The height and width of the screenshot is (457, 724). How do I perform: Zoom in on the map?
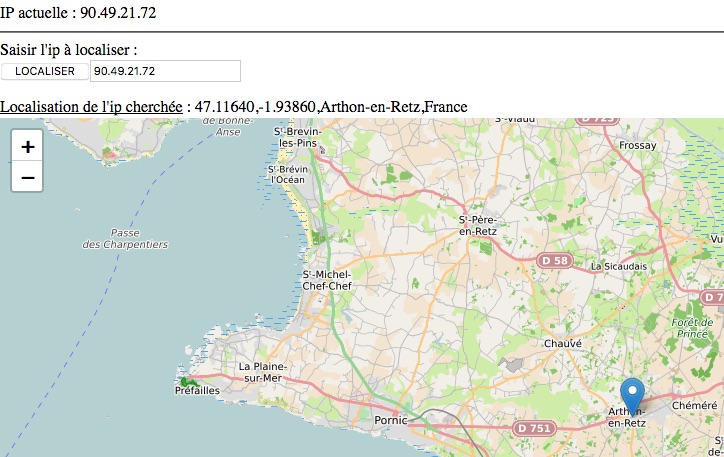click(x=27, y=146)
